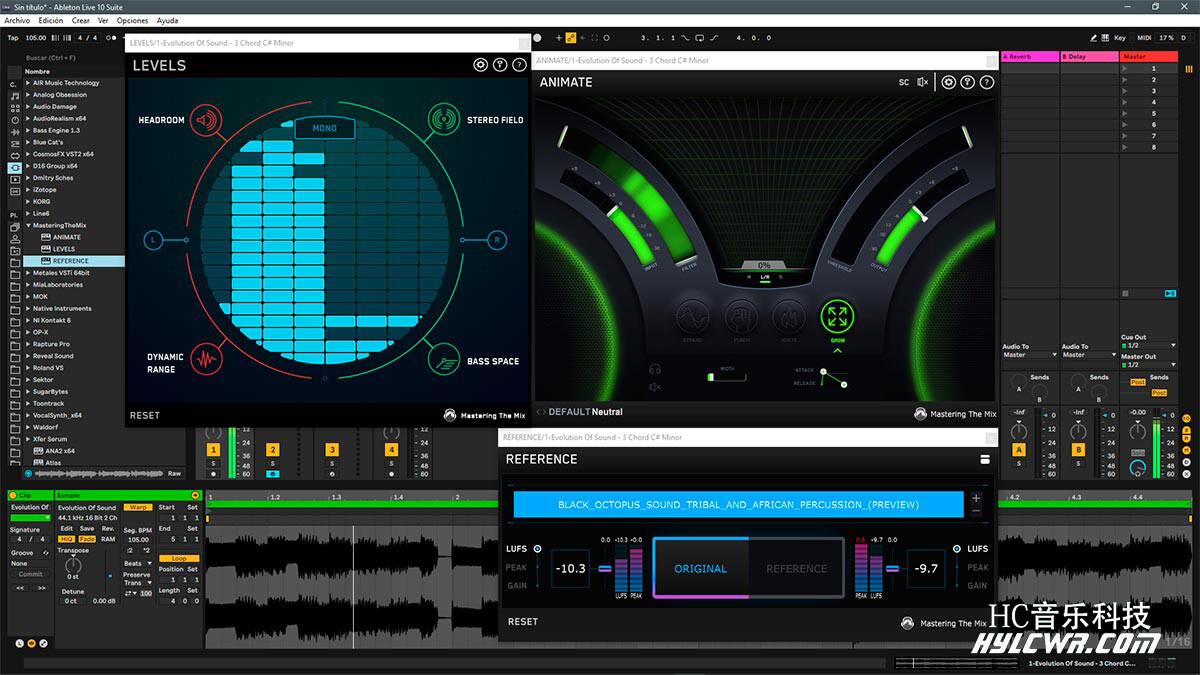Open the Stereo Field meter in LEVELS
Viewport: 1200px width, 675px height.
(x=444, y=120)
